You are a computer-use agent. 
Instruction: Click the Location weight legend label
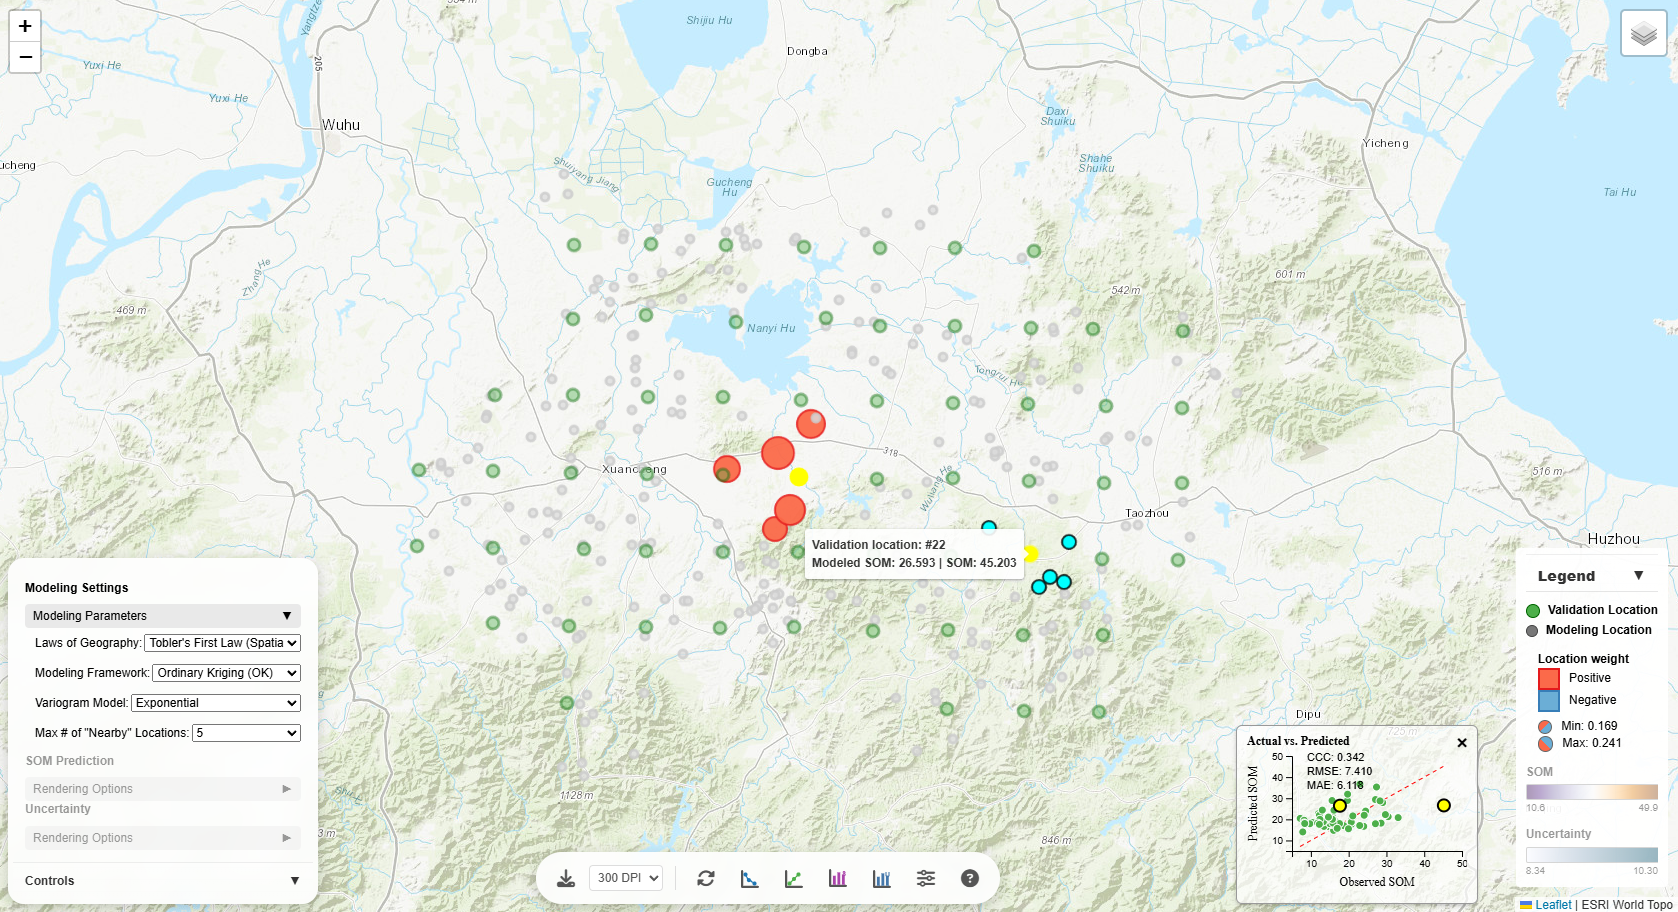click(1583, 659)
